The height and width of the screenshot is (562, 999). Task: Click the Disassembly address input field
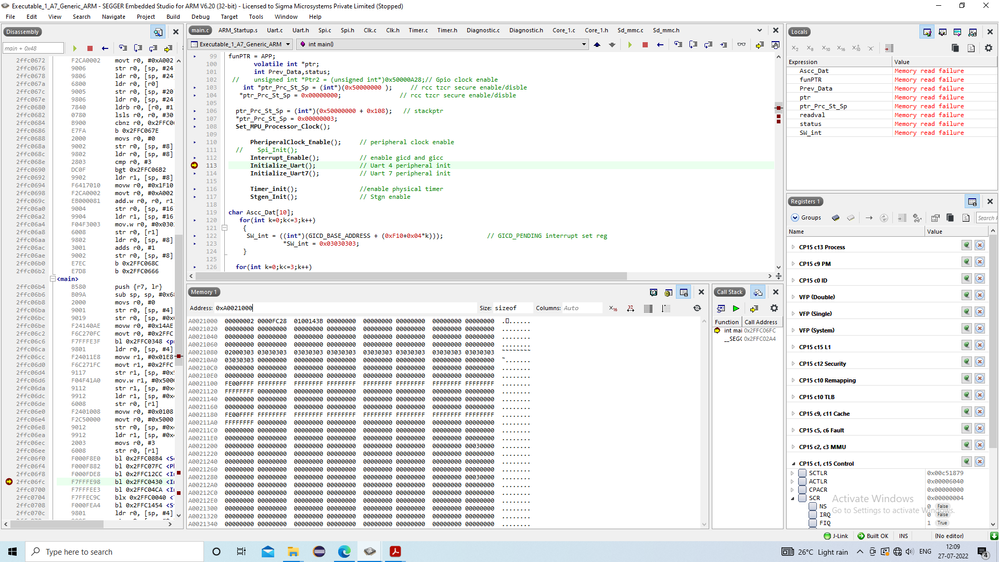[x=33, y=48]
